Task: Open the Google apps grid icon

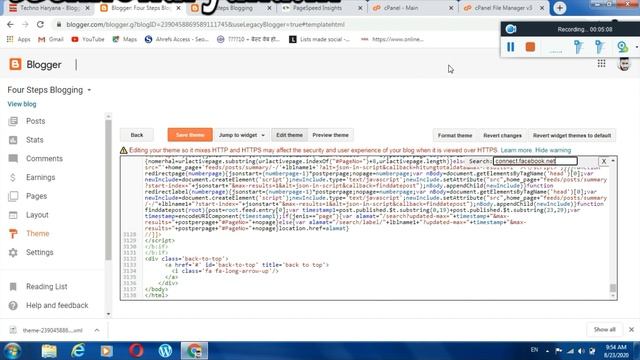Action: click(601, 63)
